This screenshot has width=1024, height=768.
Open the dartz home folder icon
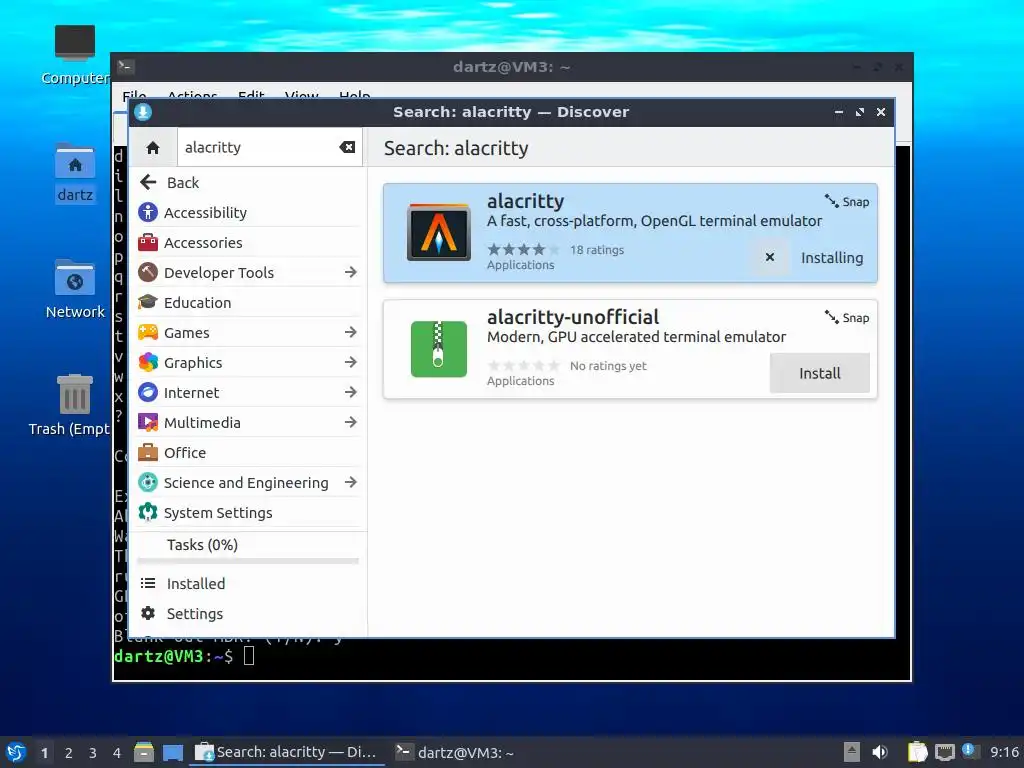74,172
